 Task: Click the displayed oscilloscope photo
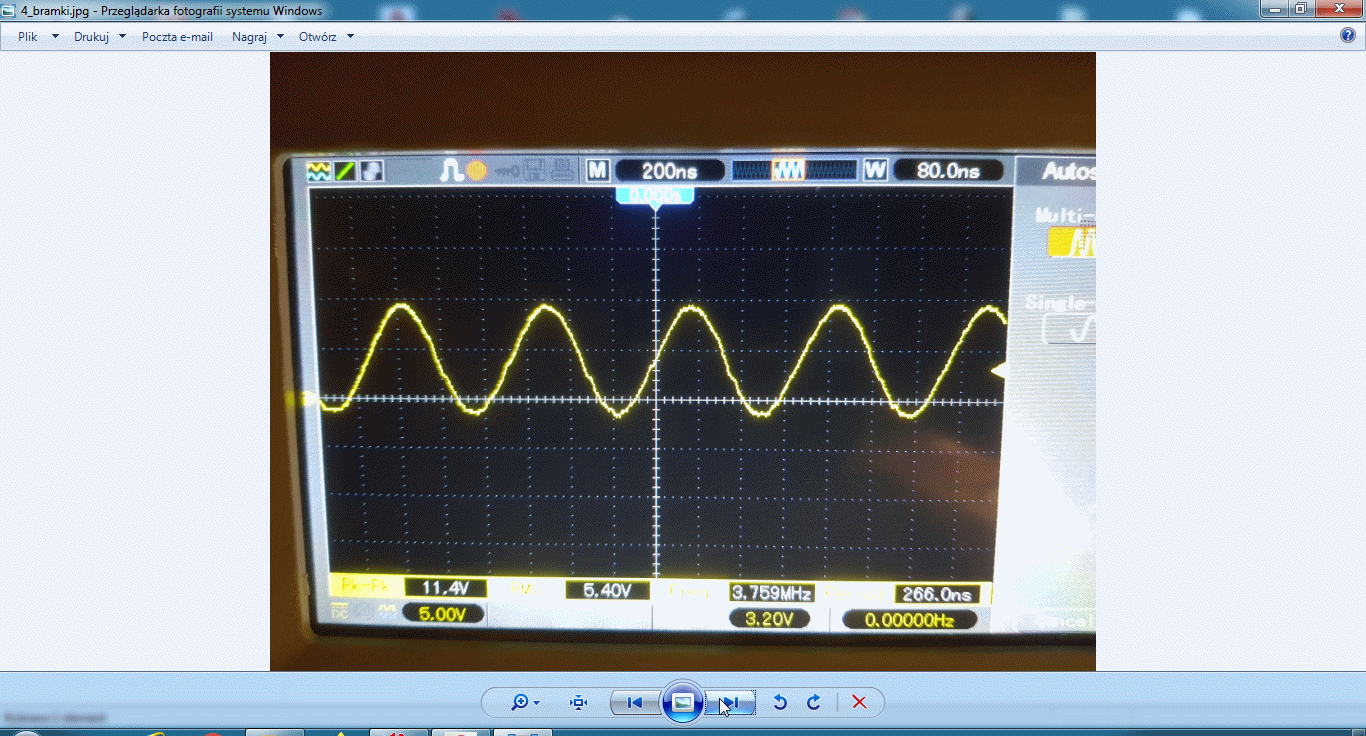point(682,361)
